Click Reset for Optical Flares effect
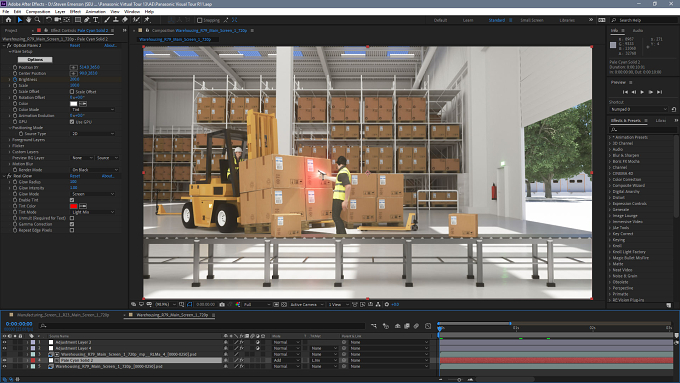 coord(75,46)
